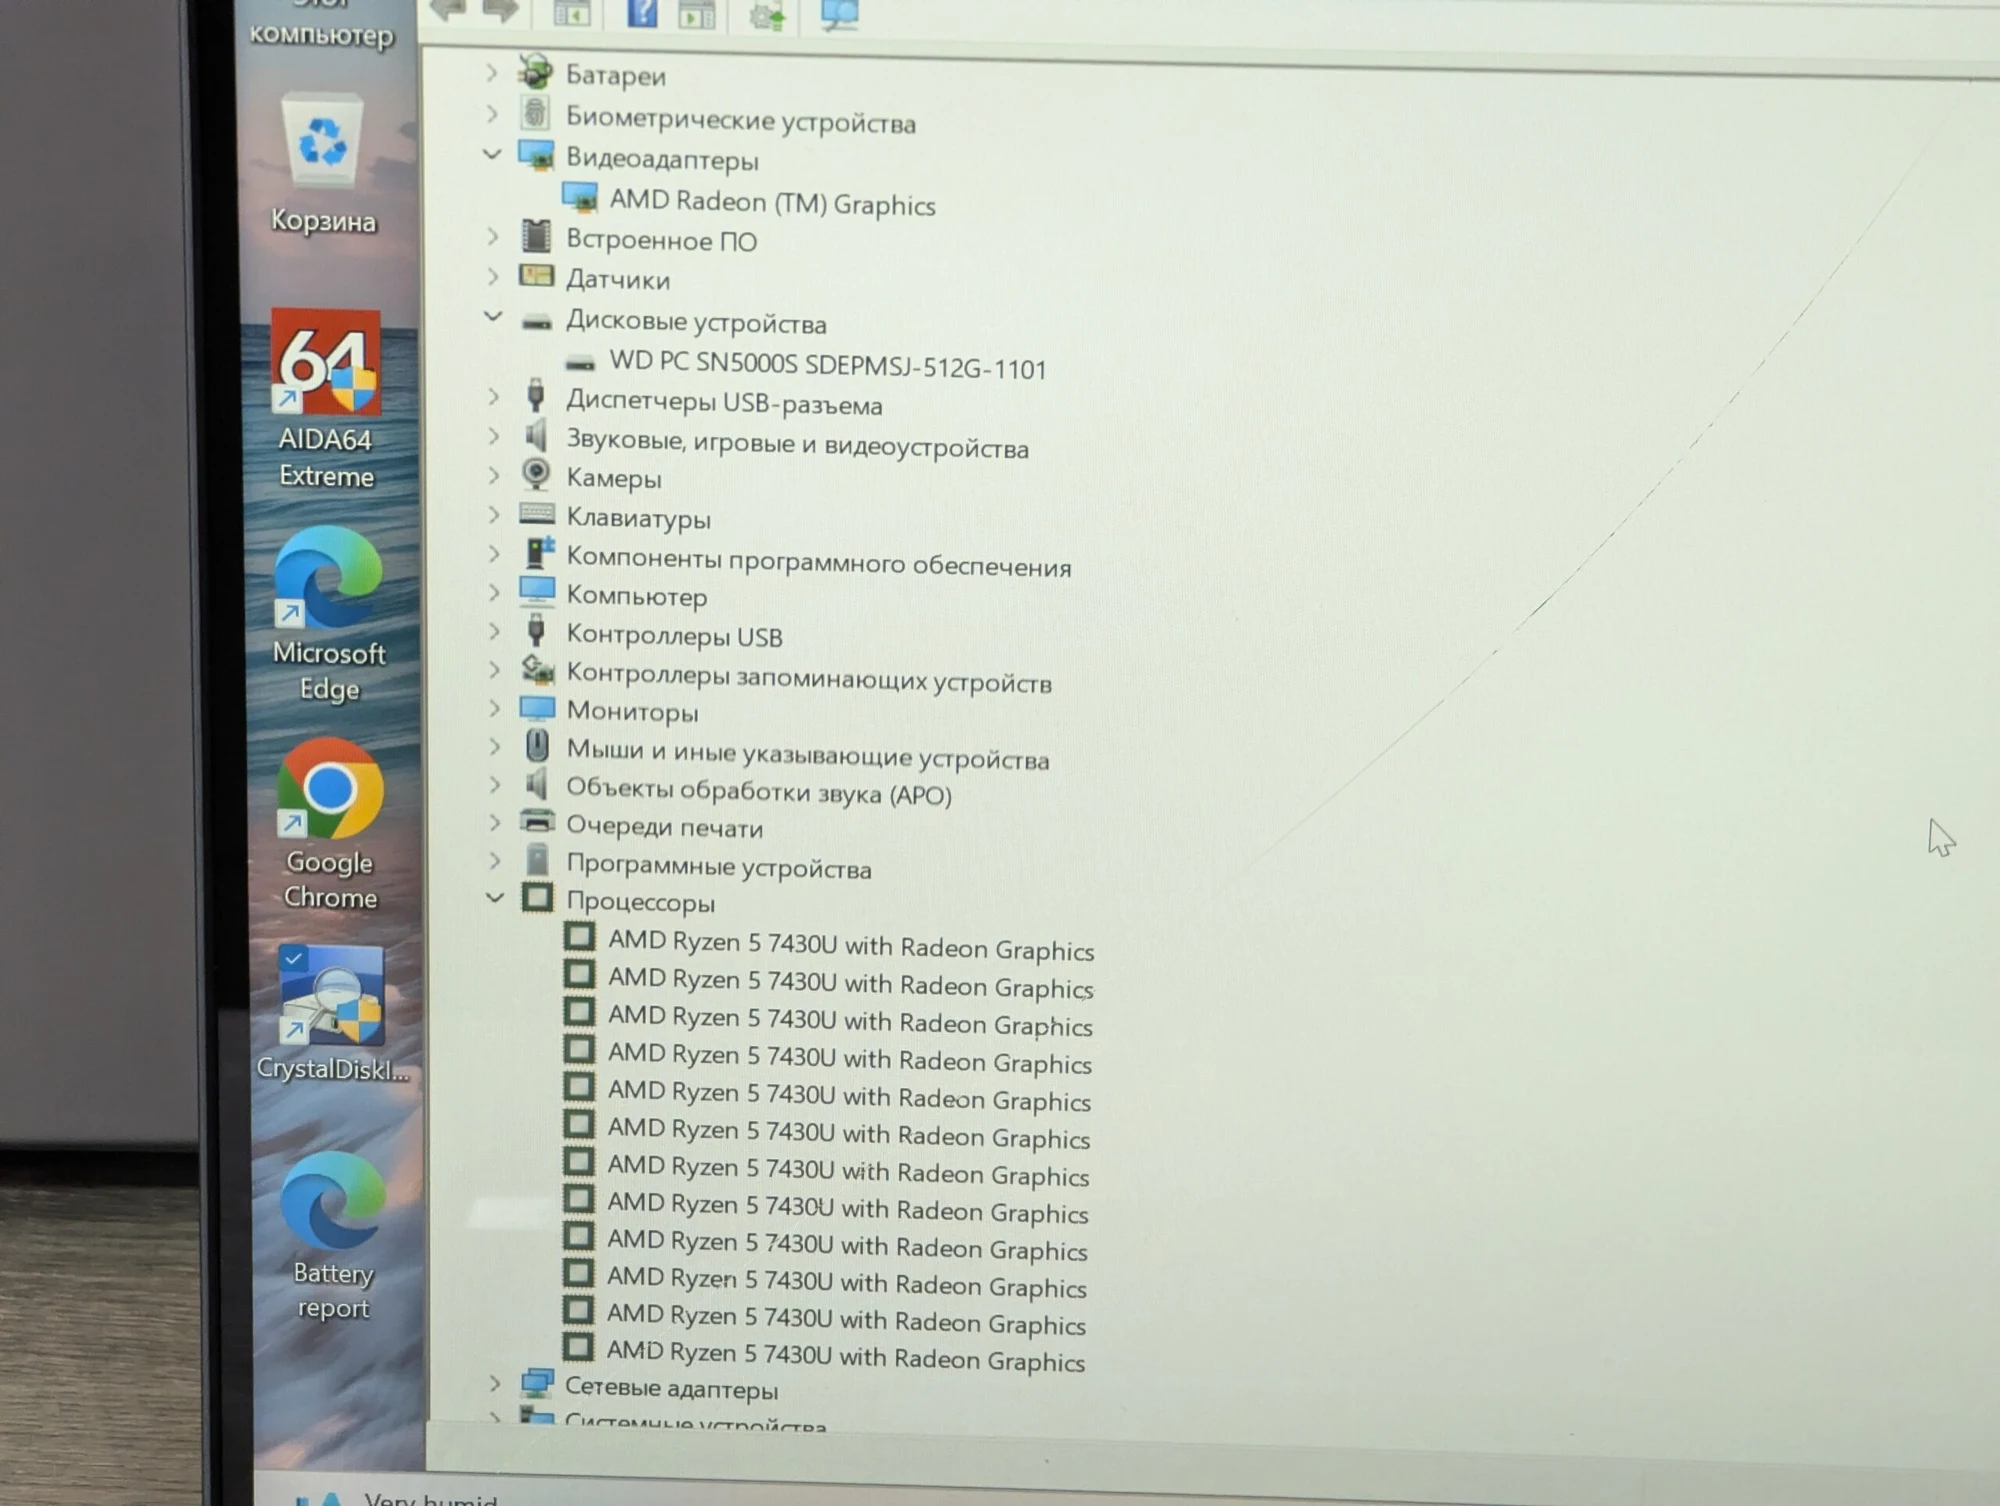Click the forward arrow toolbar button
This screenshot has height=1506, width=2000.
coord(500,10)
